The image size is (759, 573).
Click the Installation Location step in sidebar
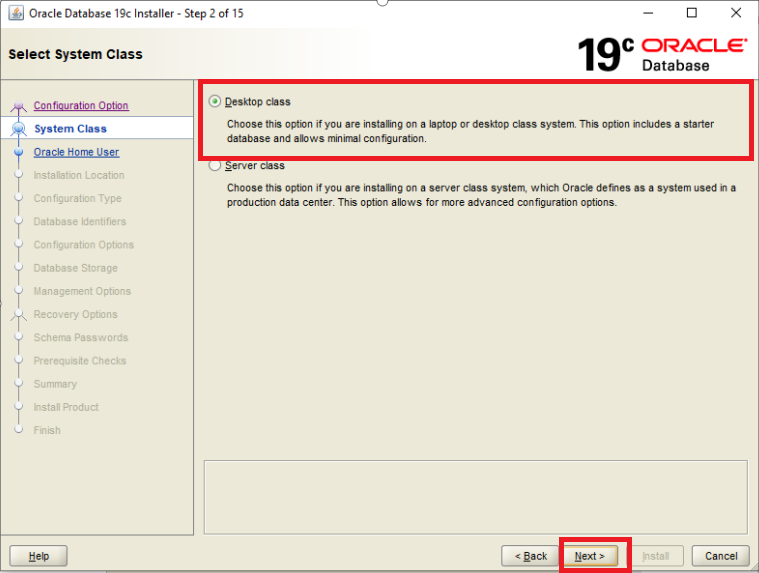point(78,175)
